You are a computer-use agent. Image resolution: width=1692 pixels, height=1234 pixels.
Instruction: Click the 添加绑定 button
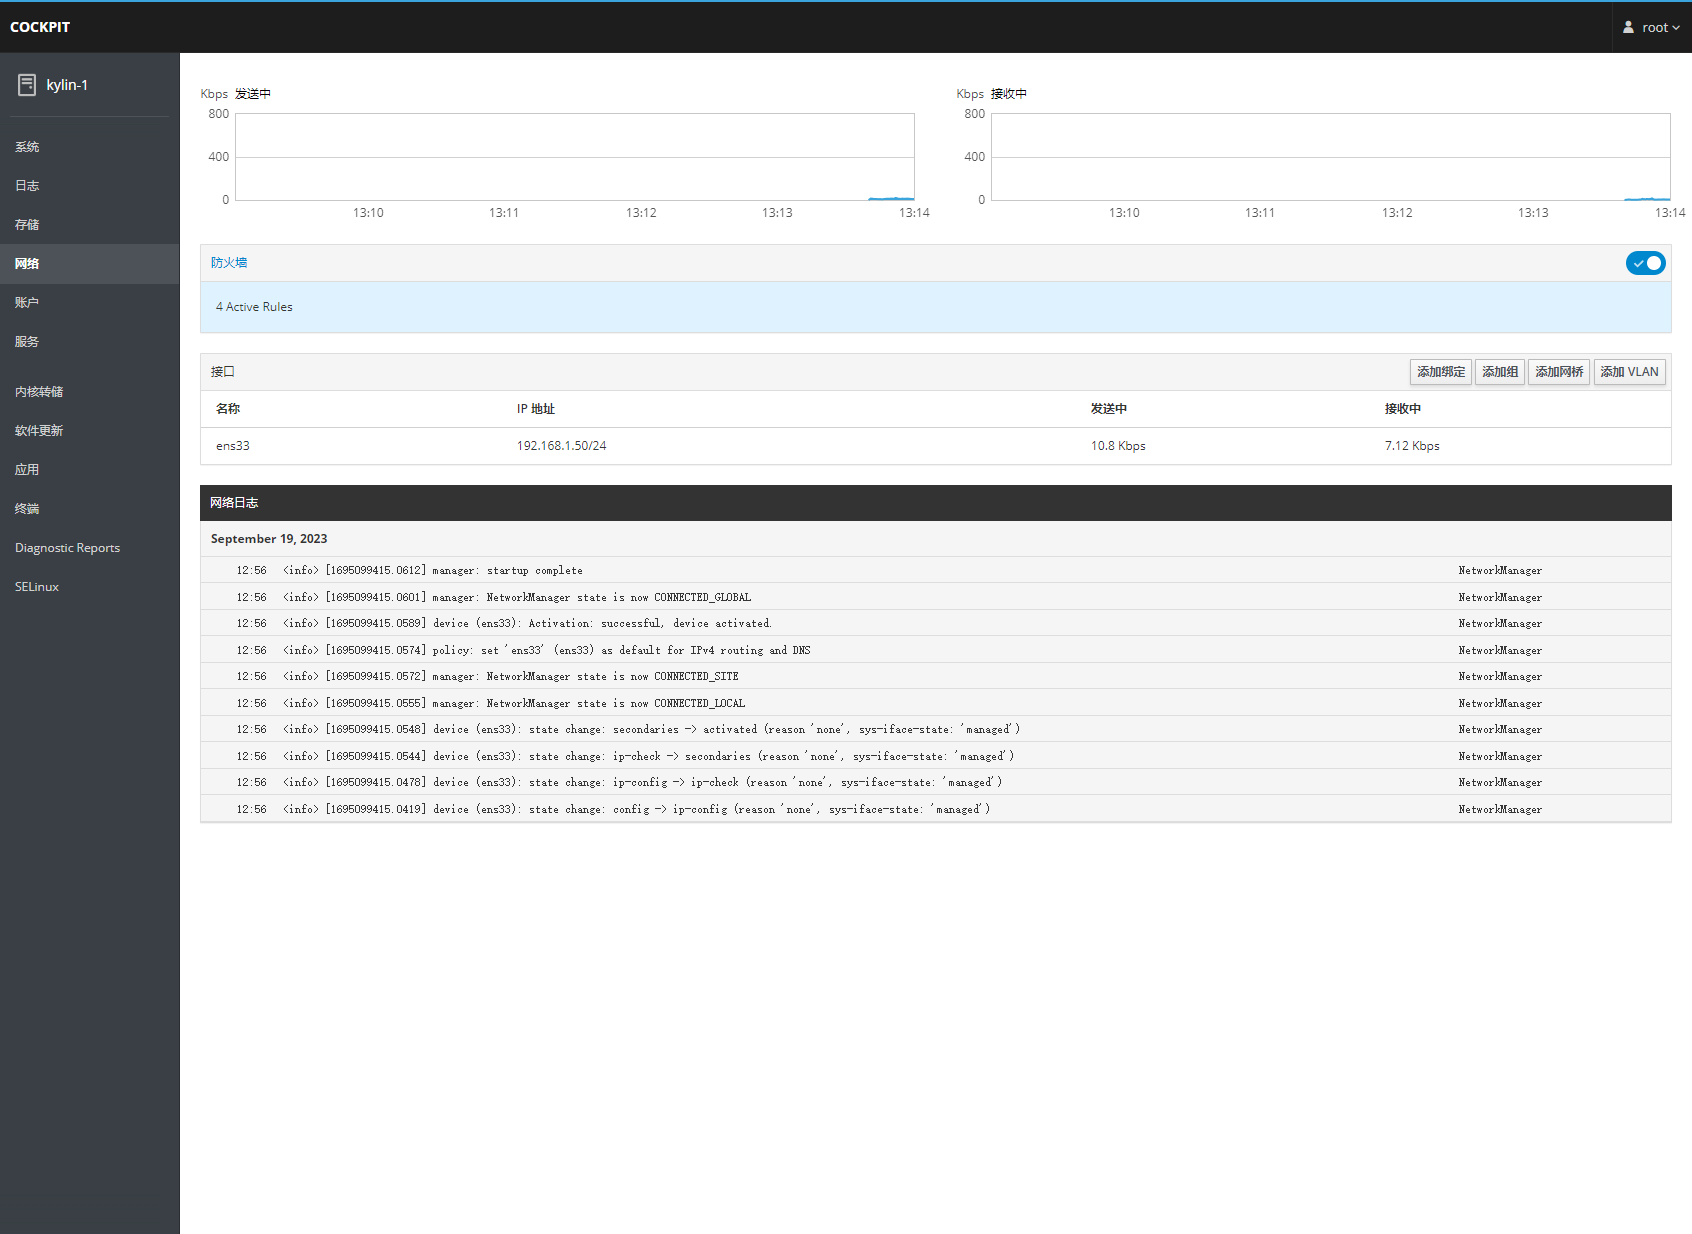(1441, 372)
